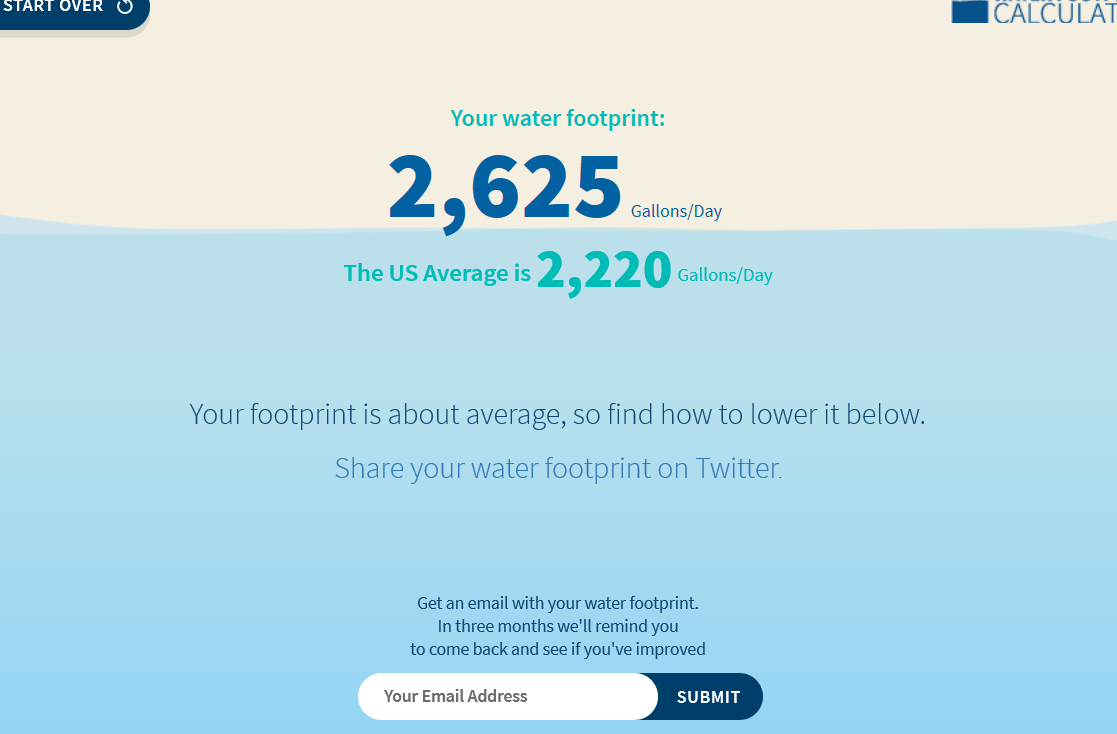Focus the Your Email Address field
This screenshot has width=1117, height=734.
(507, 696)
